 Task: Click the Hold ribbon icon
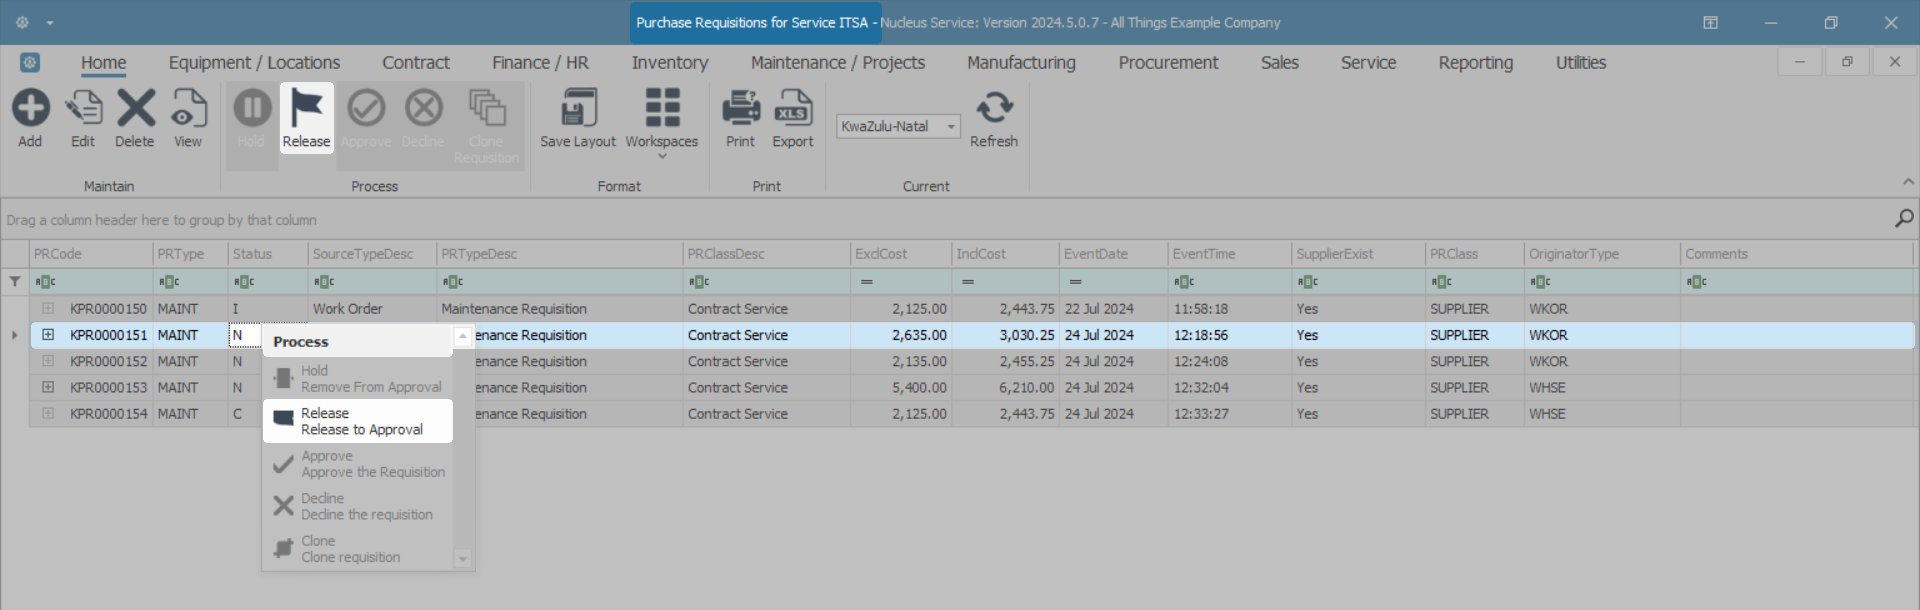pyautogui.click(x=252, y=108)
